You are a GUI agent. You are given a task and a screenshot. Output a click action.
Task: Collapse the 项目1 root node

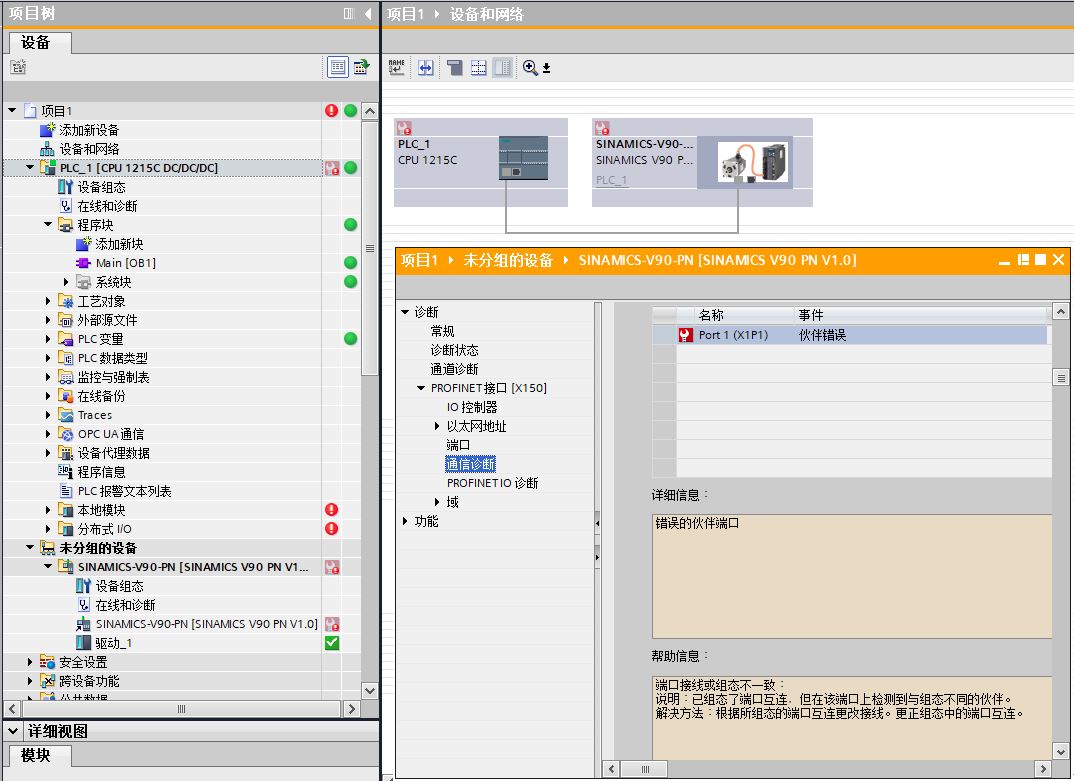(x=12, y=110)
